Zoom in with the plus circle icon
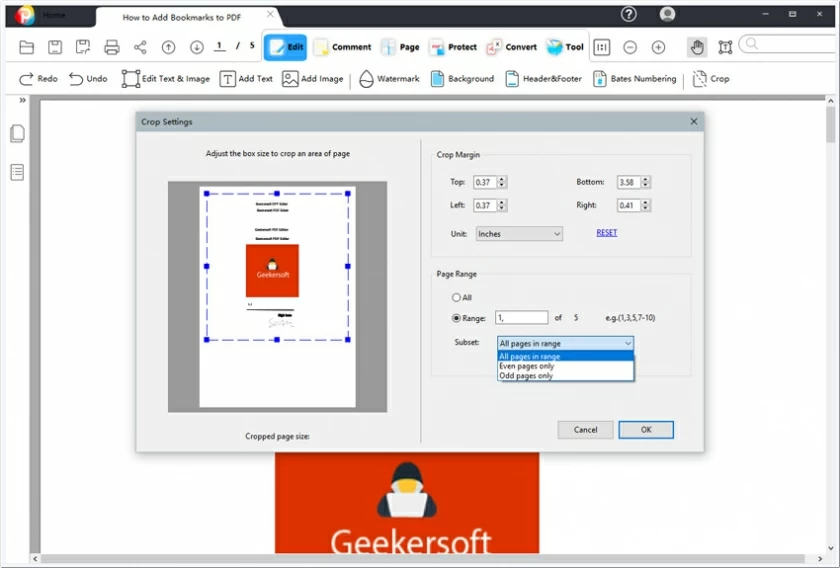This screenshot has height=568, width=840. coord(658,47)
